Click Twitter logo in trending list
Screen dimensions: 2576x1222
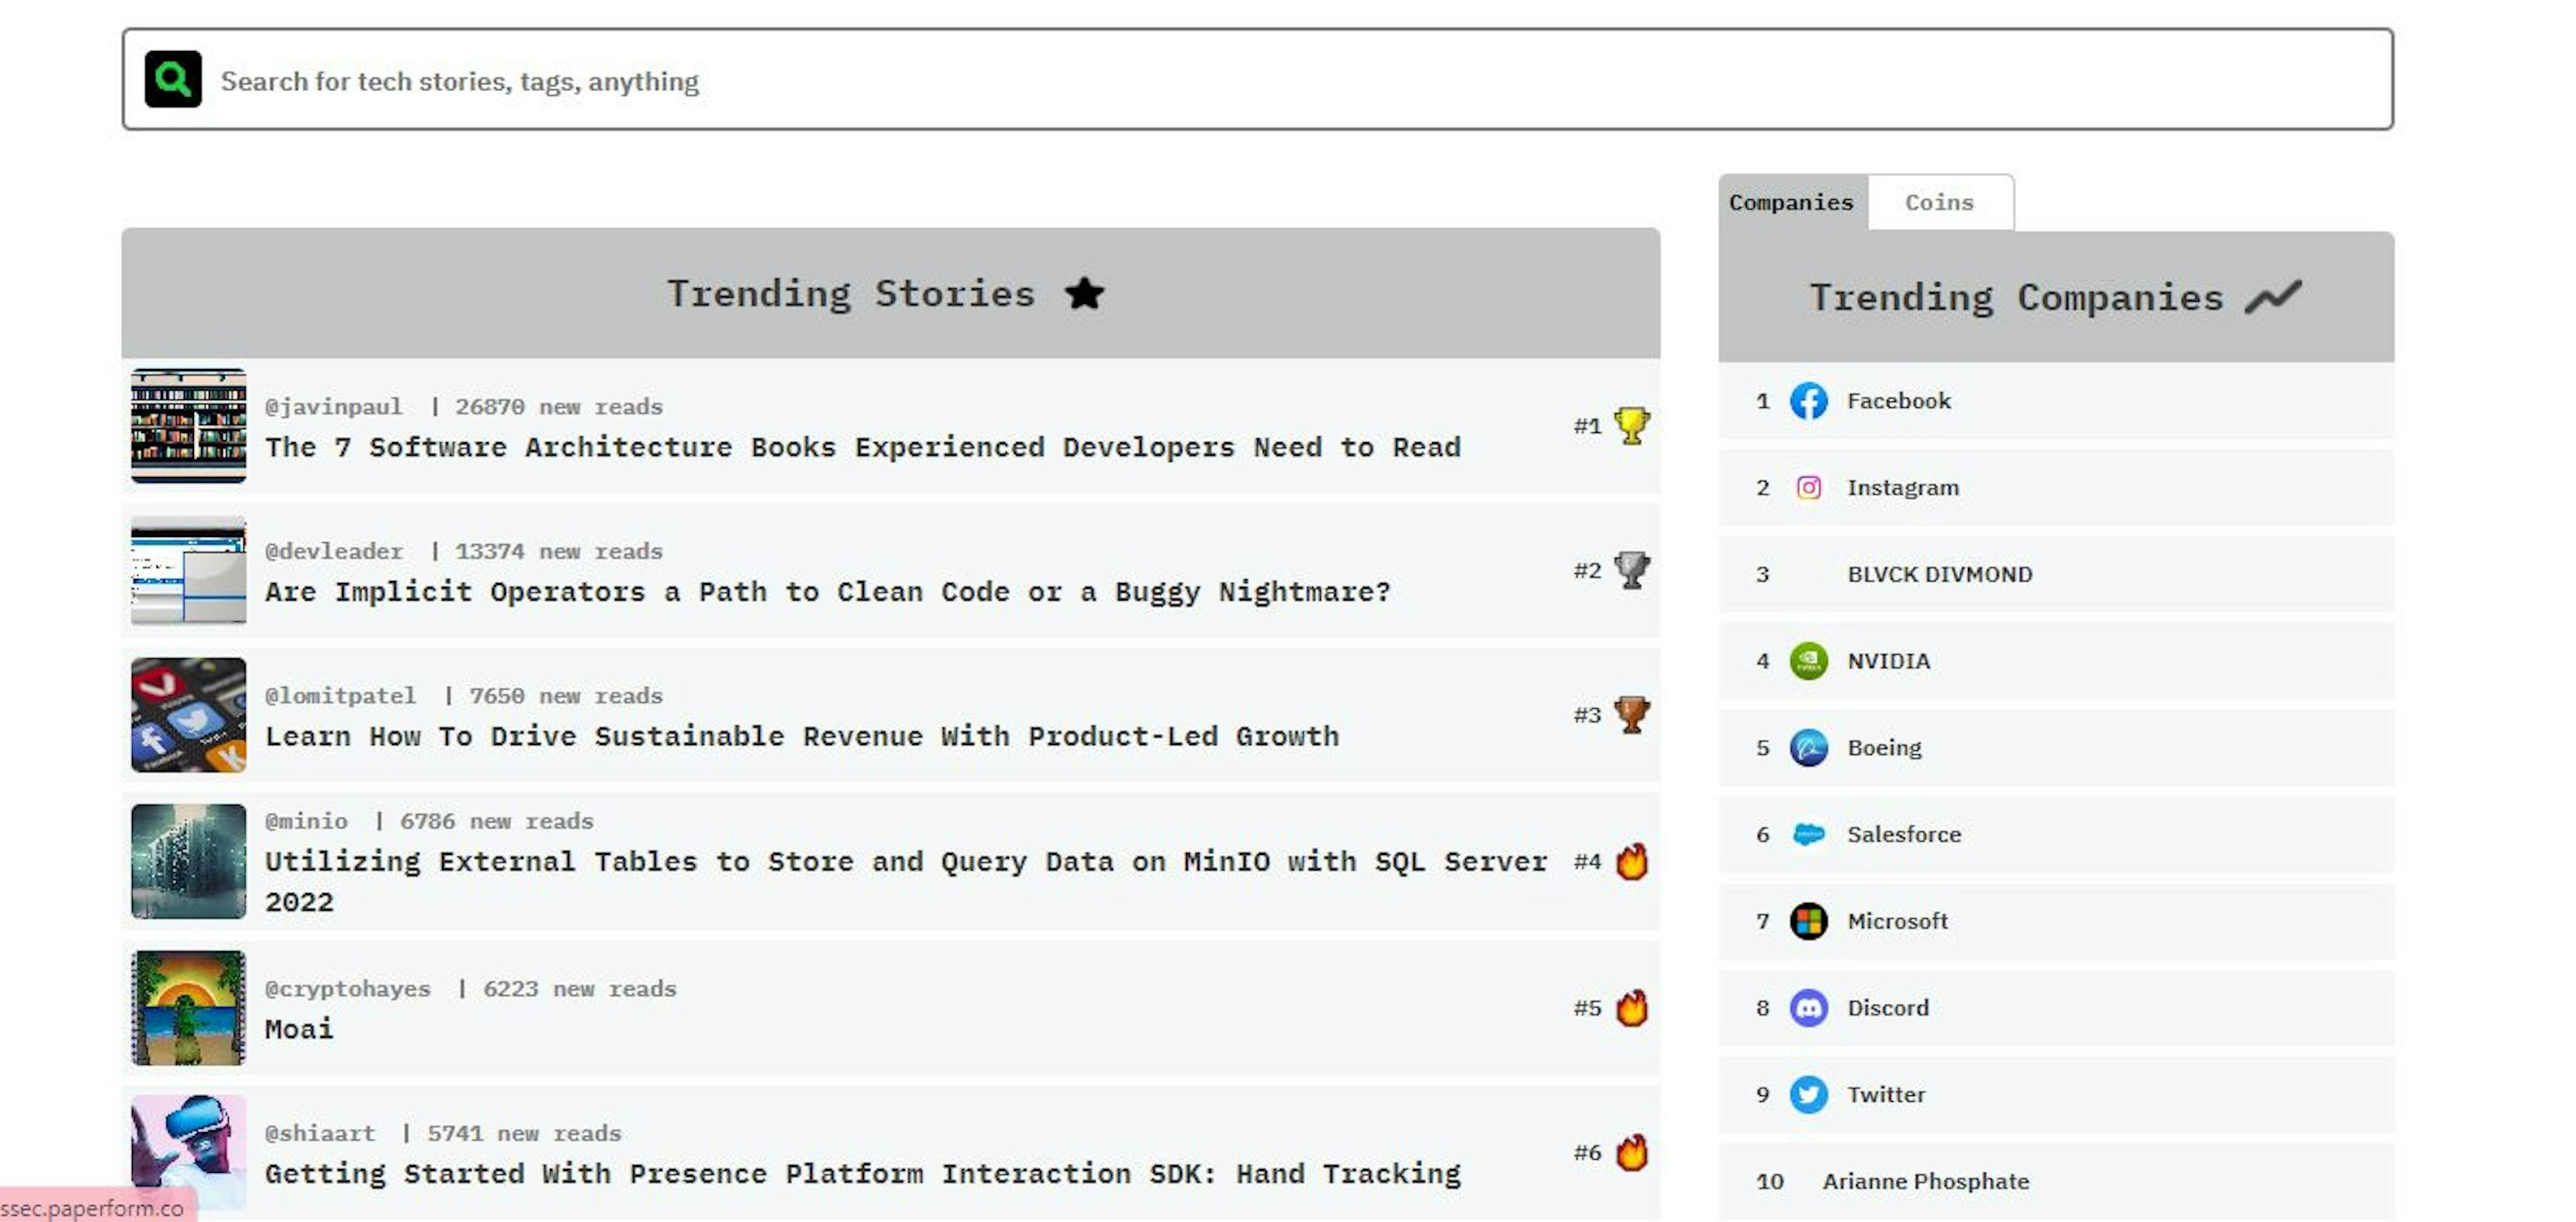pos(1807,1094)
